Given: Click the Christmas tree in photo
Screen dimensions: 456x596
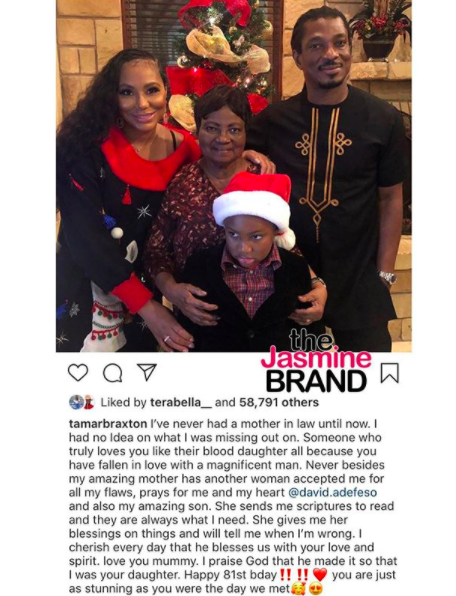Looking at the screenshot, I should pos(222,57).
